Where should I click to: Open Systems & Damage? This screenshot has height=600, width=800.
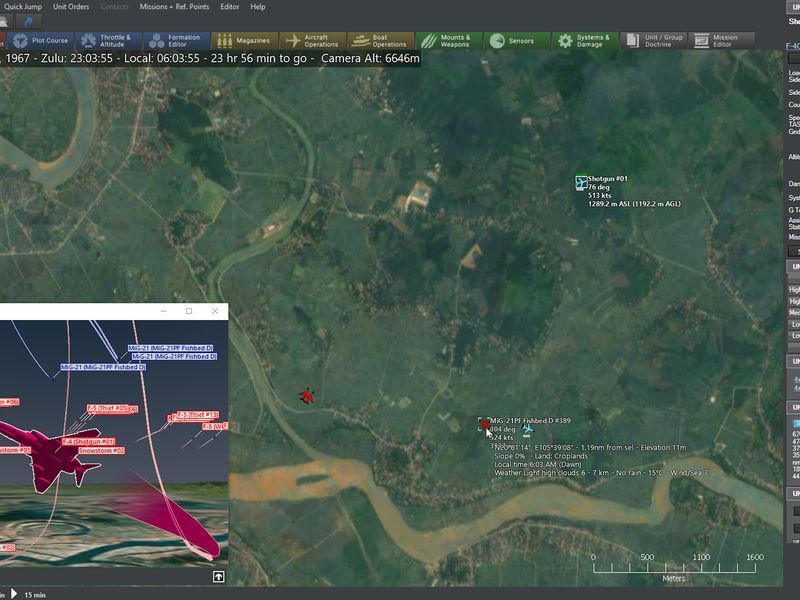(585, 41)
